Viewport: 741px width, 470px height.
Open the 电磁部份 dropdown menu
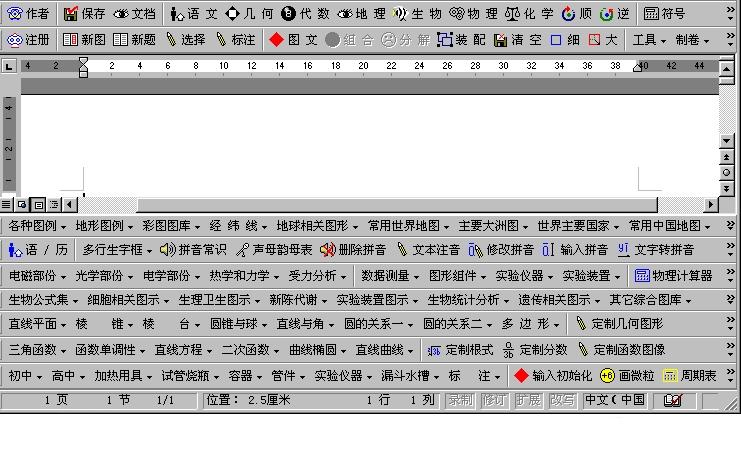(x=38, y=275)
